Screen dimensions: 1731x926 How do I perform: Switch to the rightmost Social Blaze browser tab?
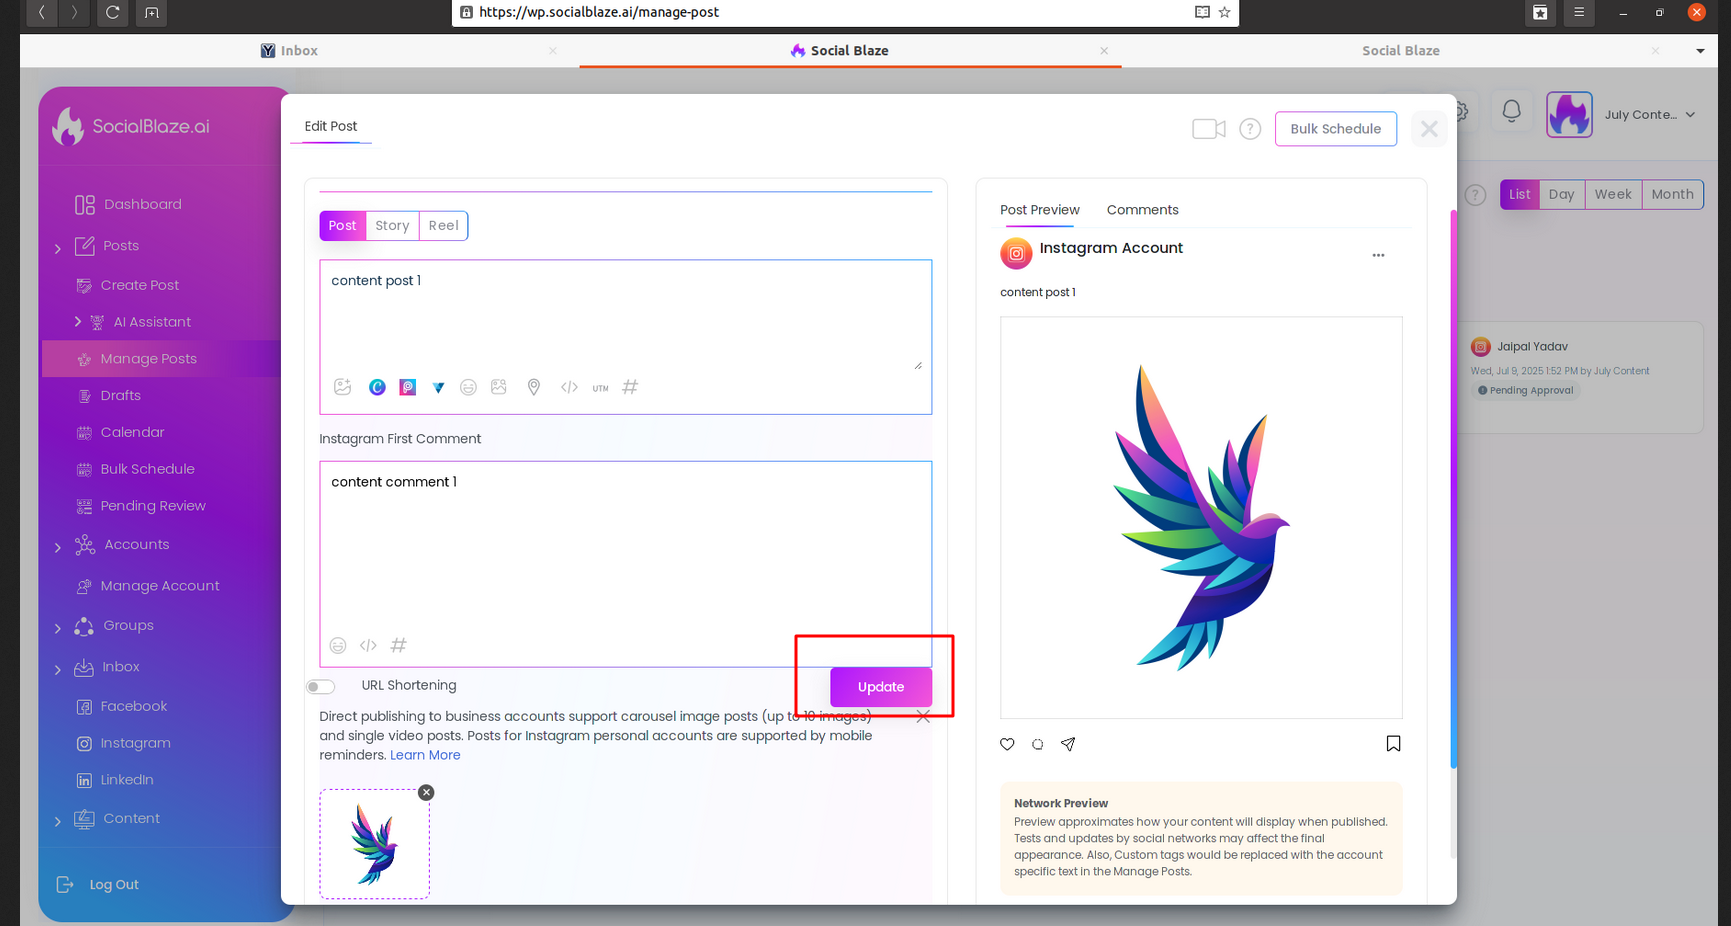[x=1400, y=51]
